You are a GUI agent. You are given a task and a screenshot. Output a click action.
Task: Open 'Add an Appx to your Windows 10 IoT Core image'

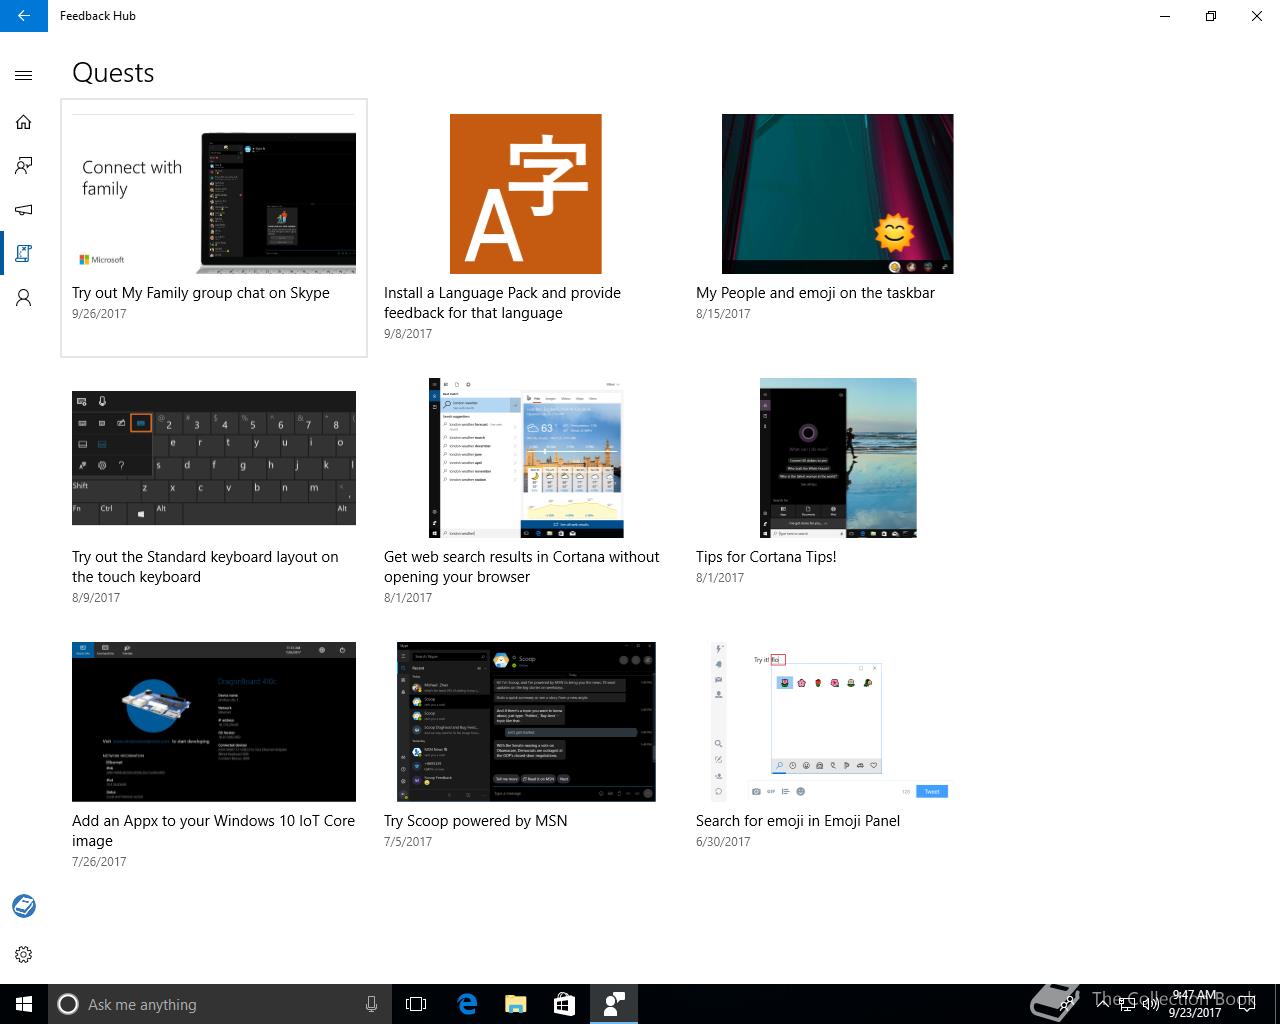click(x=213, y=831)
